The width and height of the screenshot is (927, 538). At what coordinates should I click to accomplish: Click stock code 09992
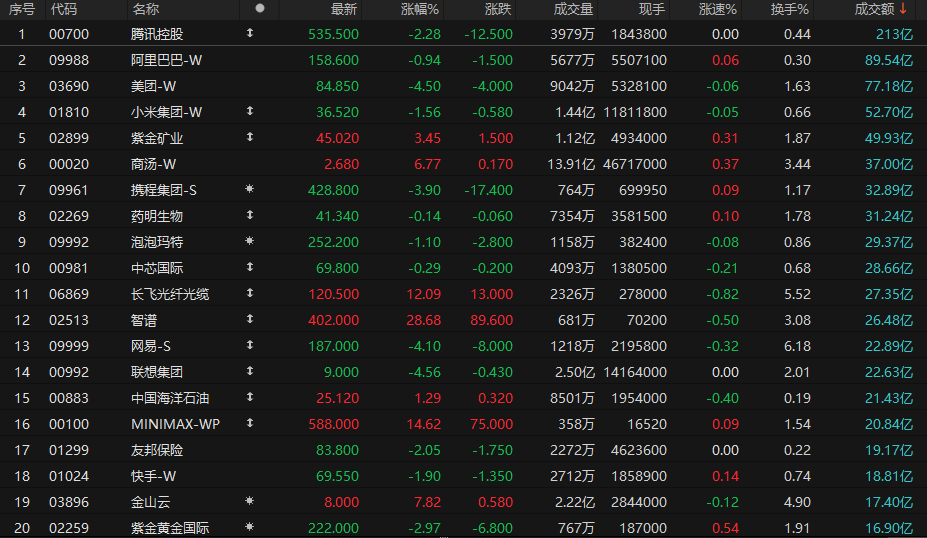(x=69, y=242)
